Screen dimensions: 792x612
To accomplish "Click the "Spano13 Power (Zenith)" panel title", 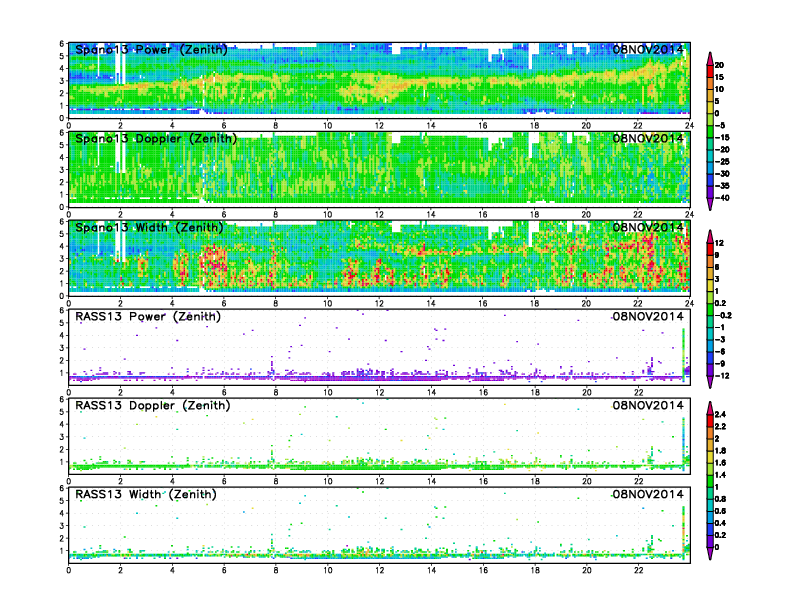I will pos(152,50).
